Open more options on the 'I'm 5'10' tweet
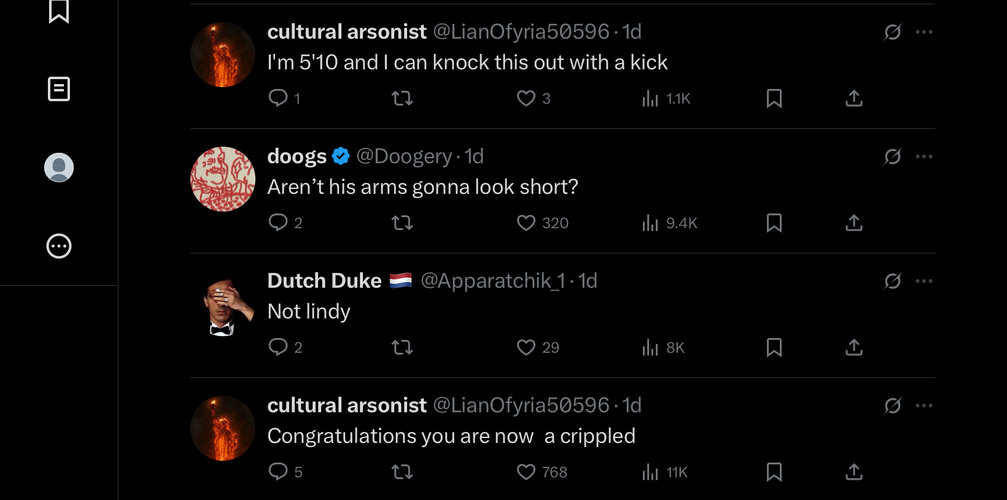 (924, 31)
